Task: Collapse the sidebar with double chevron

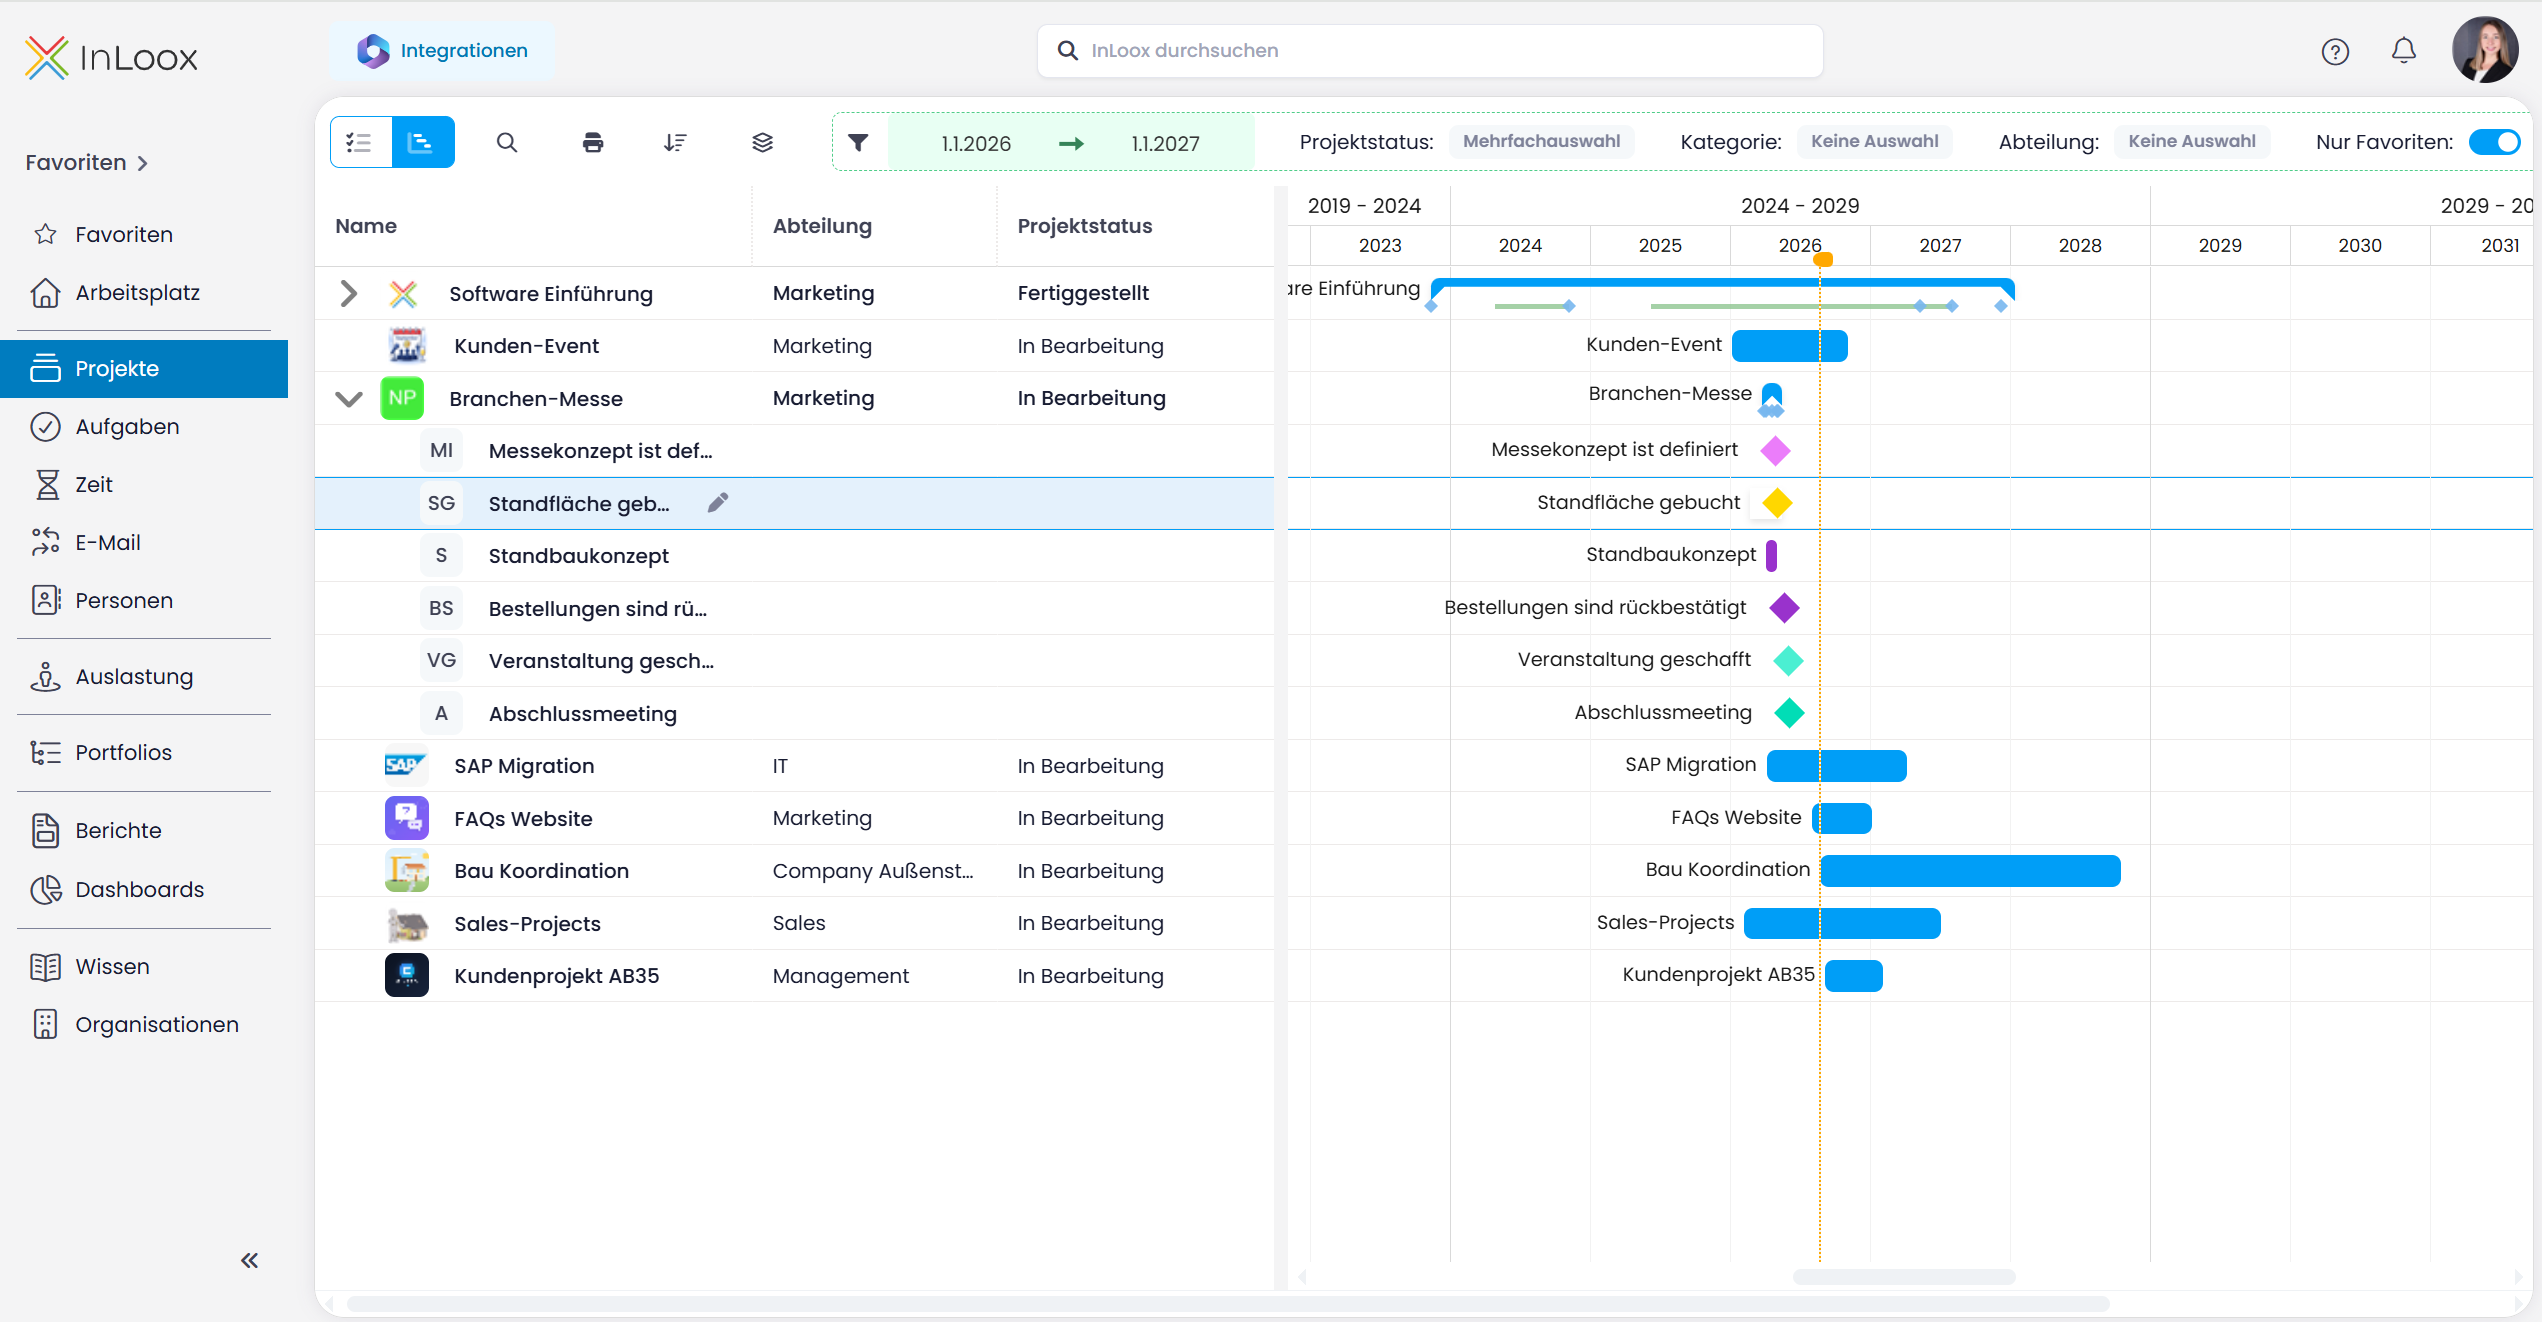Action: tap(250, 1260)
